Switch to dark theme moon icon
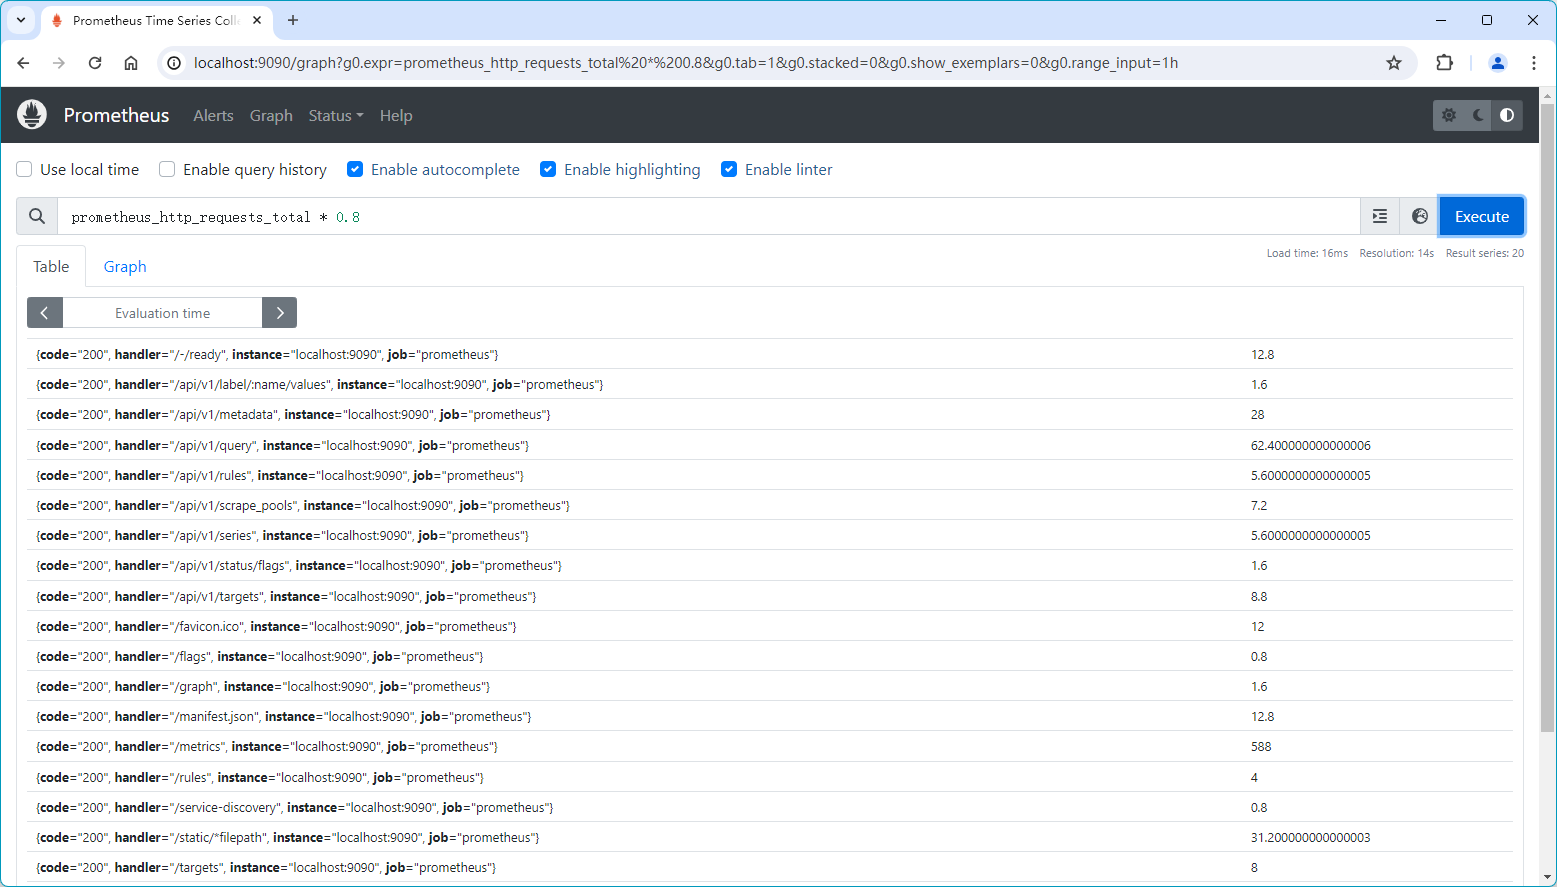This screenshot has height=887, width=1557. pyautogui.click(x=1478, y=115)
